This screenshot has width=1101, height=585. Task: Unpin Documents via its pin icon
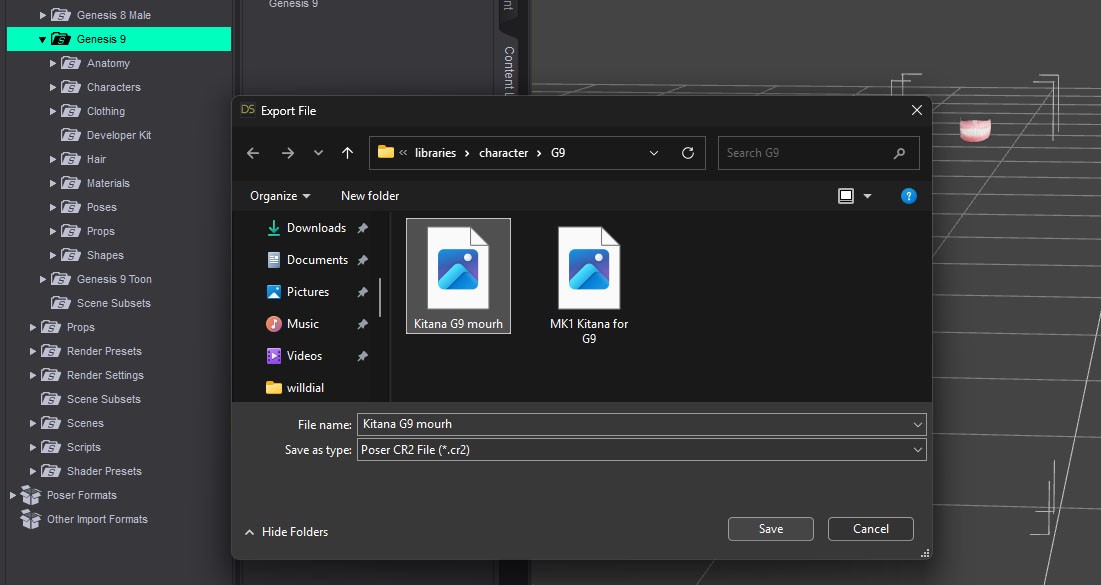[x=362, y=261]
